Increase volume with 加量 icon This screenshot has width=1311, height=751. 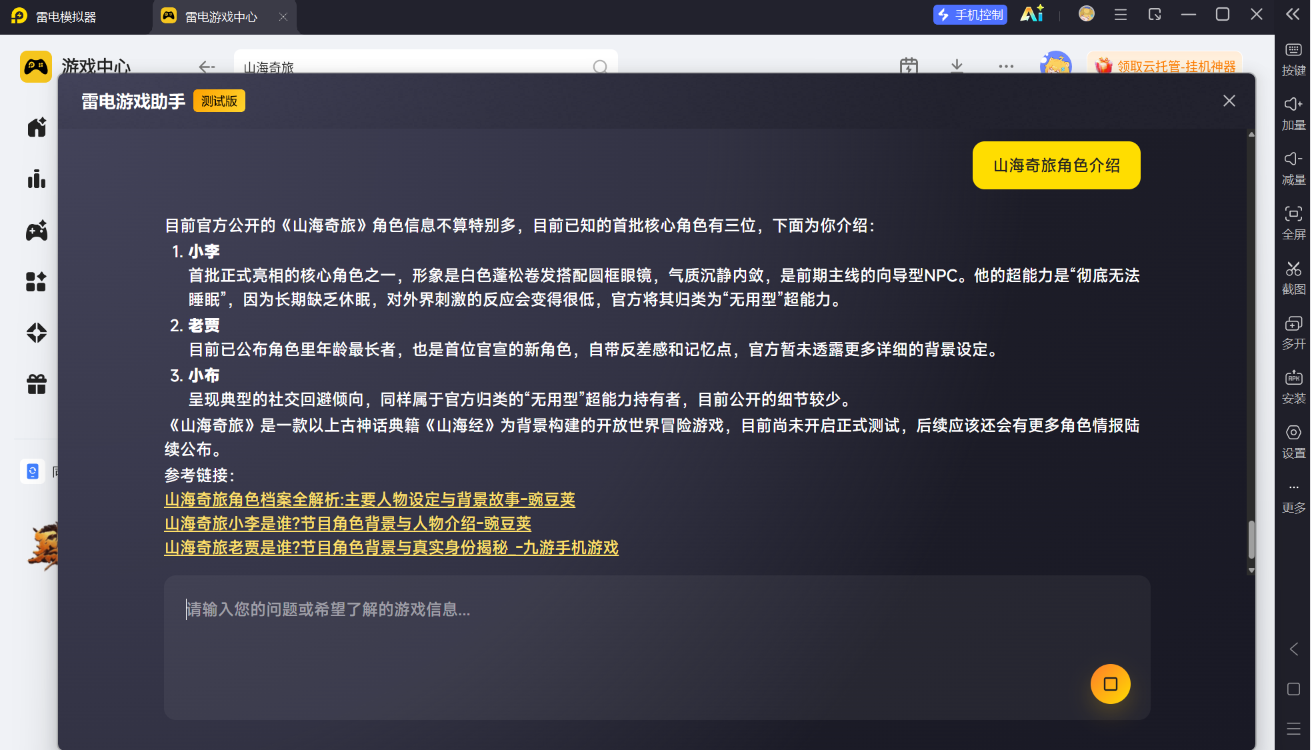pos(1293,114)
